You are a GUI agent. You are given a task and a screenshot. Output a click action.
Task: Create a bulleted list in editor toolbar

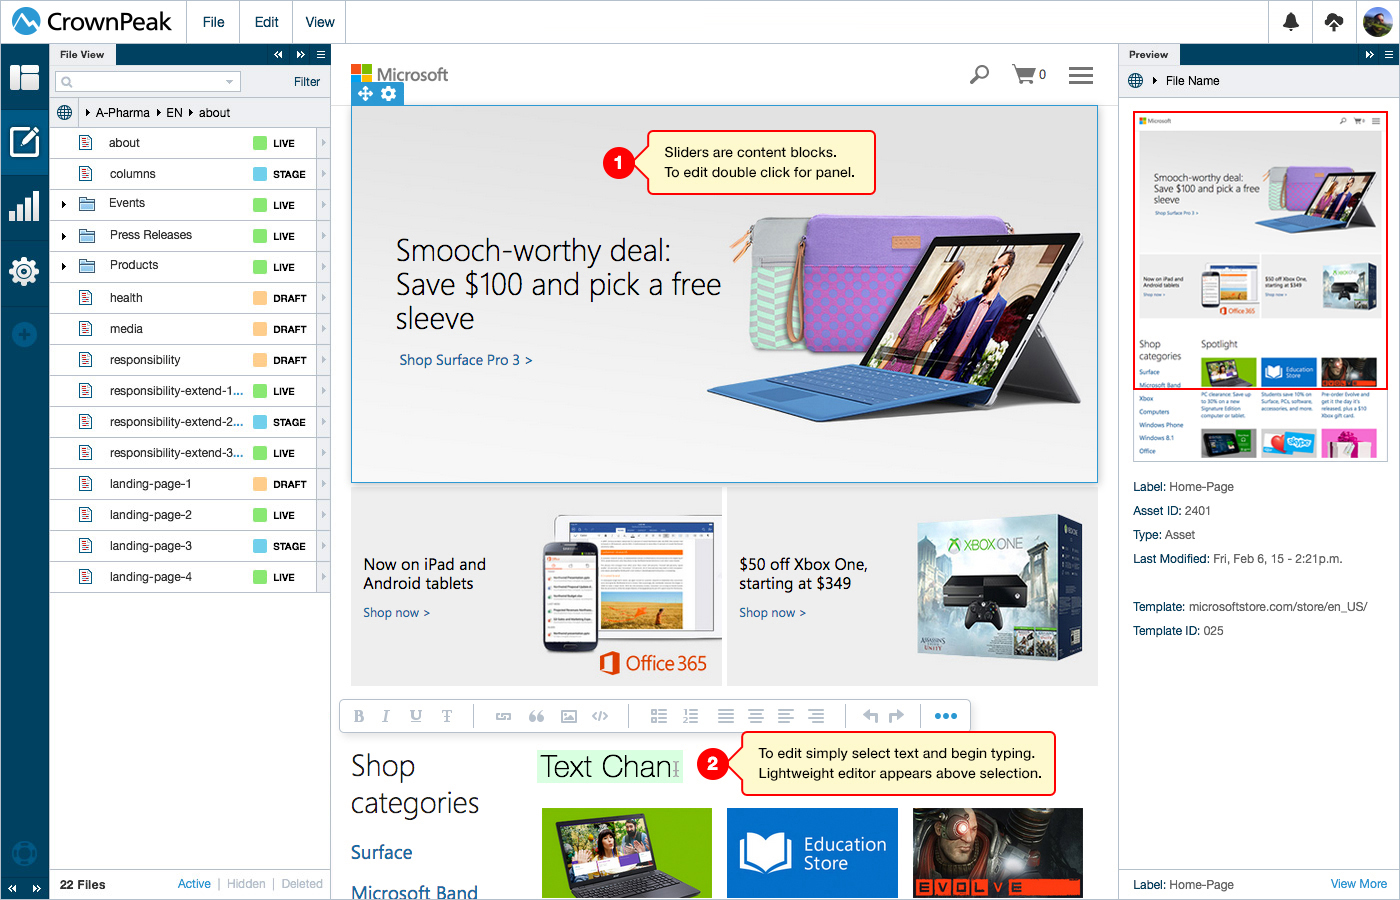point(659,716)
